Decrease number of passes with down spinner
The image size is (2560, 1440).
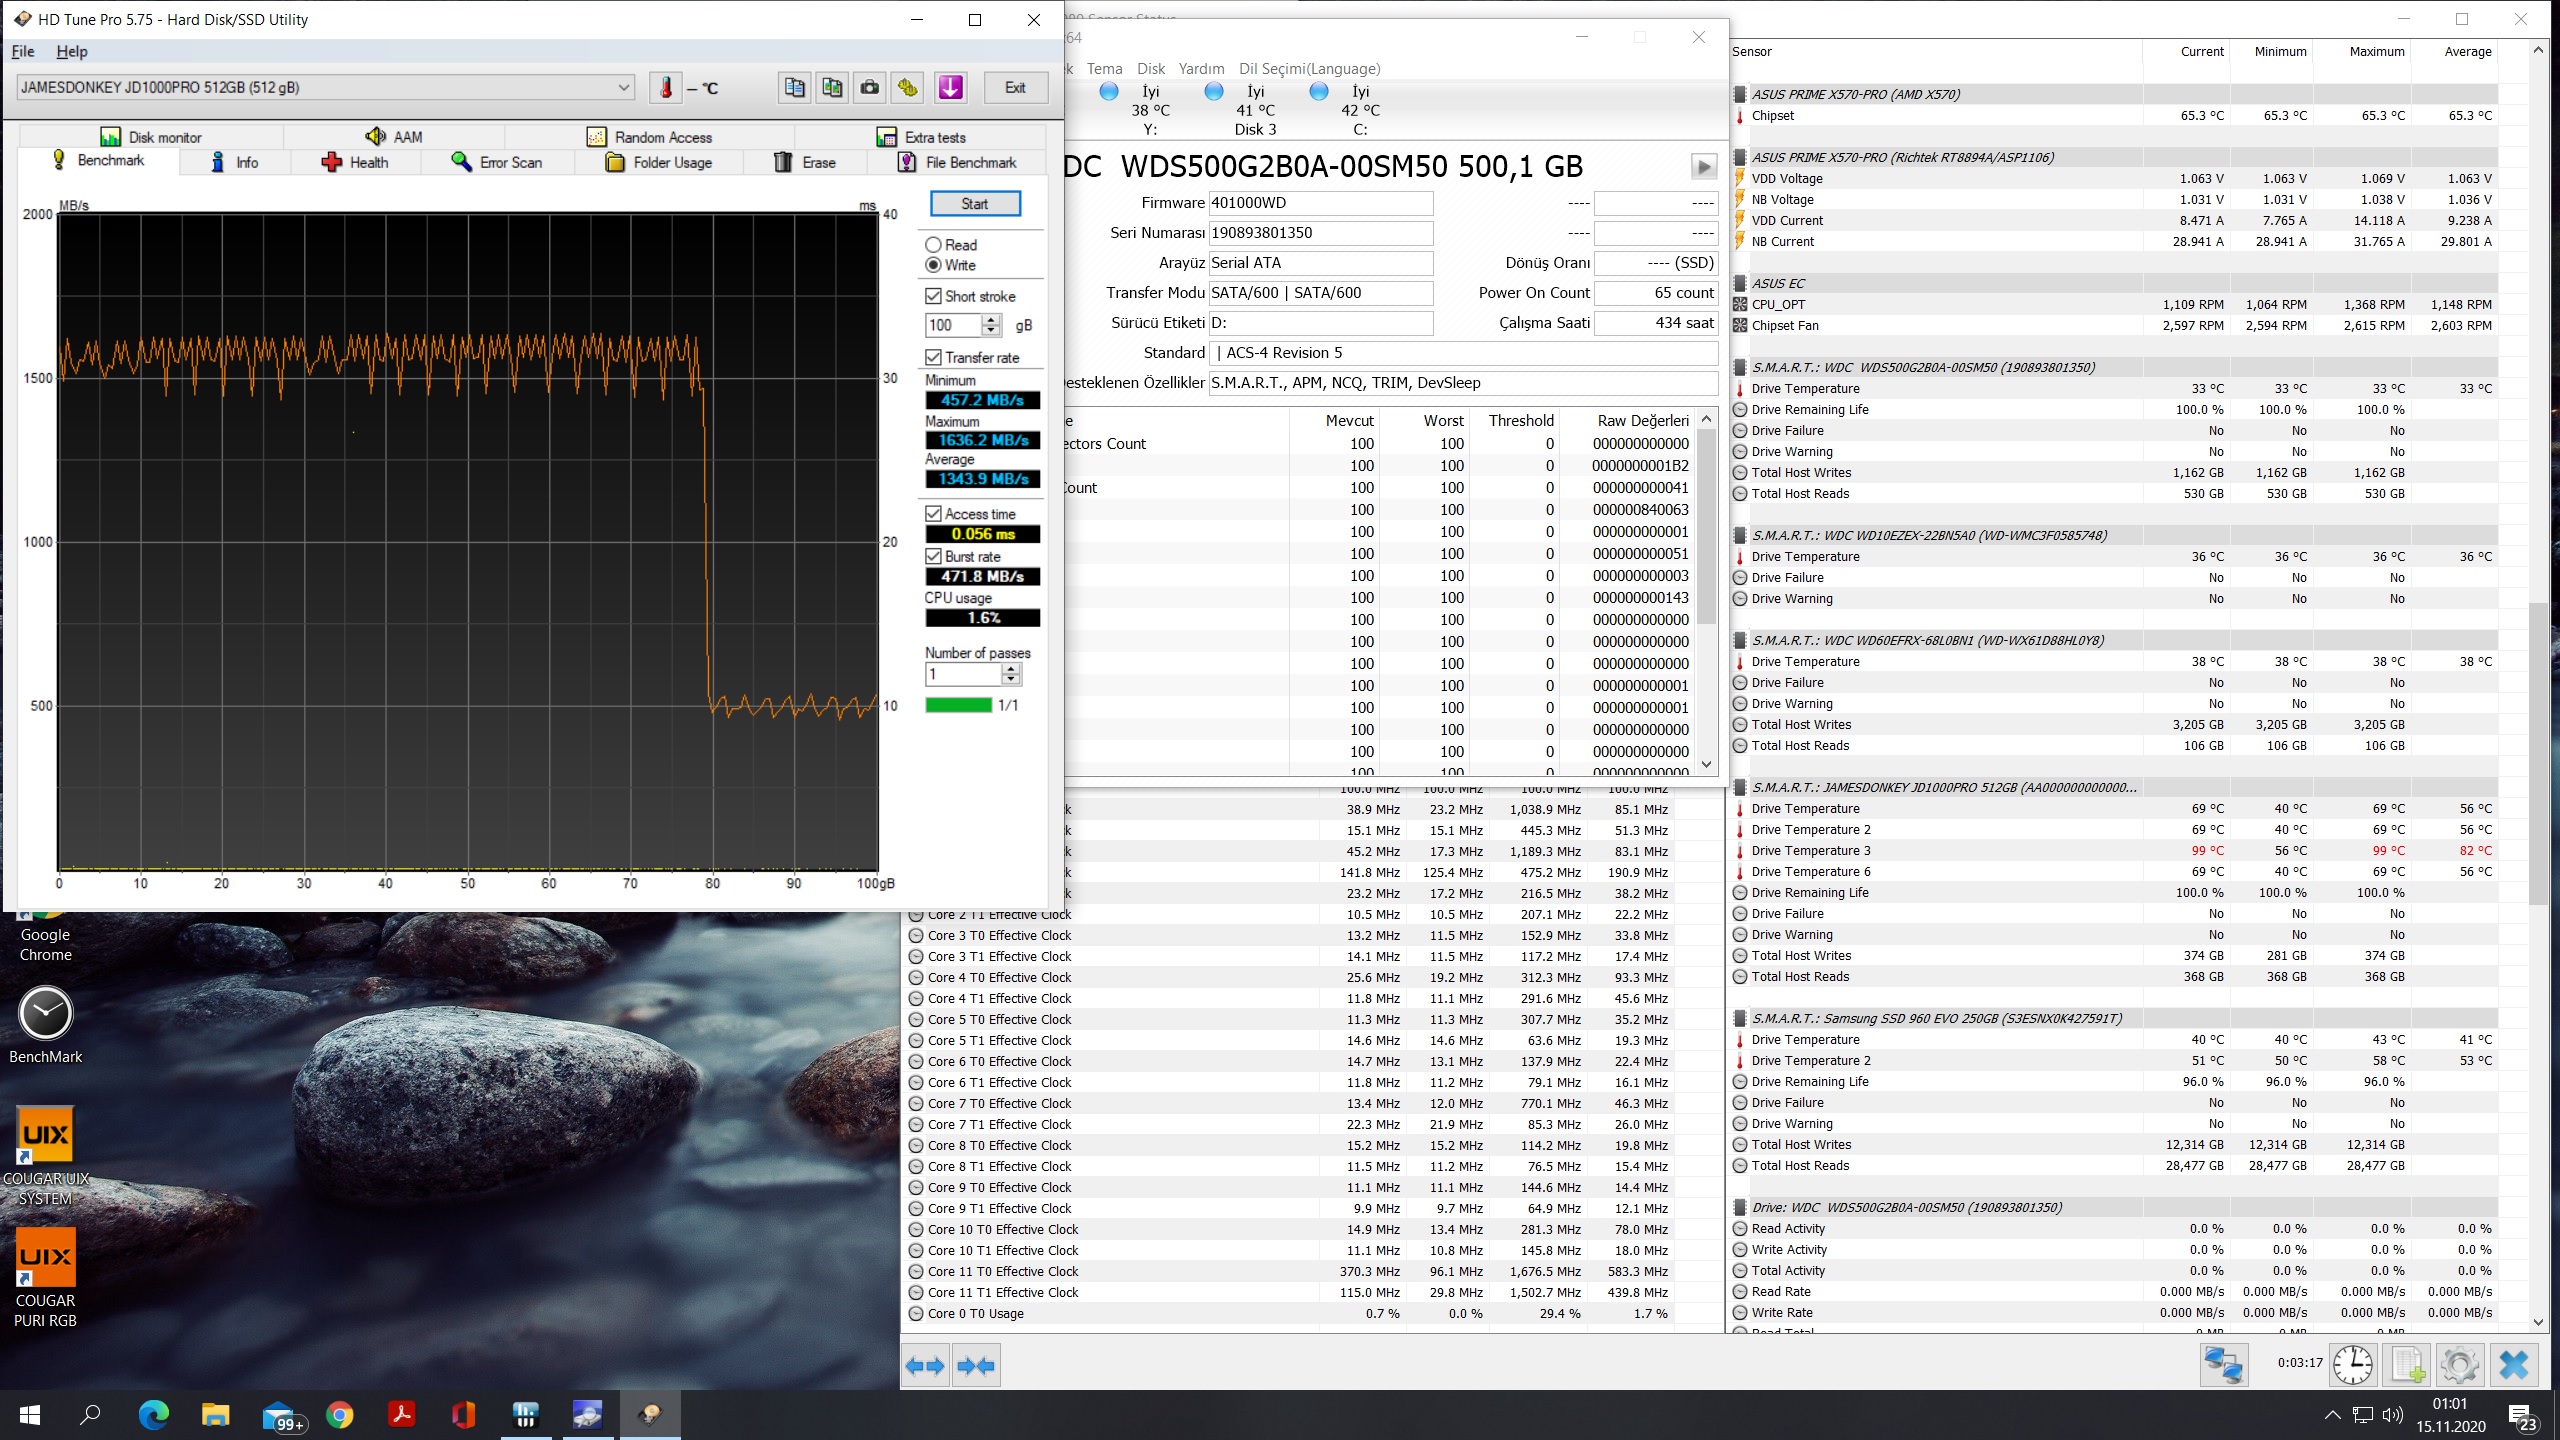pos(1011,680)
